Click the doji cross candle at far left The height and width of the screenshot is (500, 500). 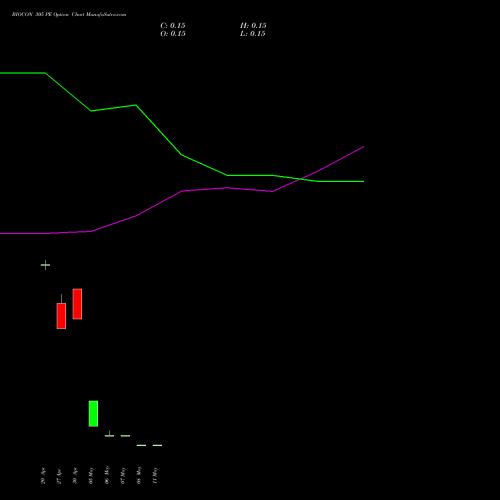45,265
